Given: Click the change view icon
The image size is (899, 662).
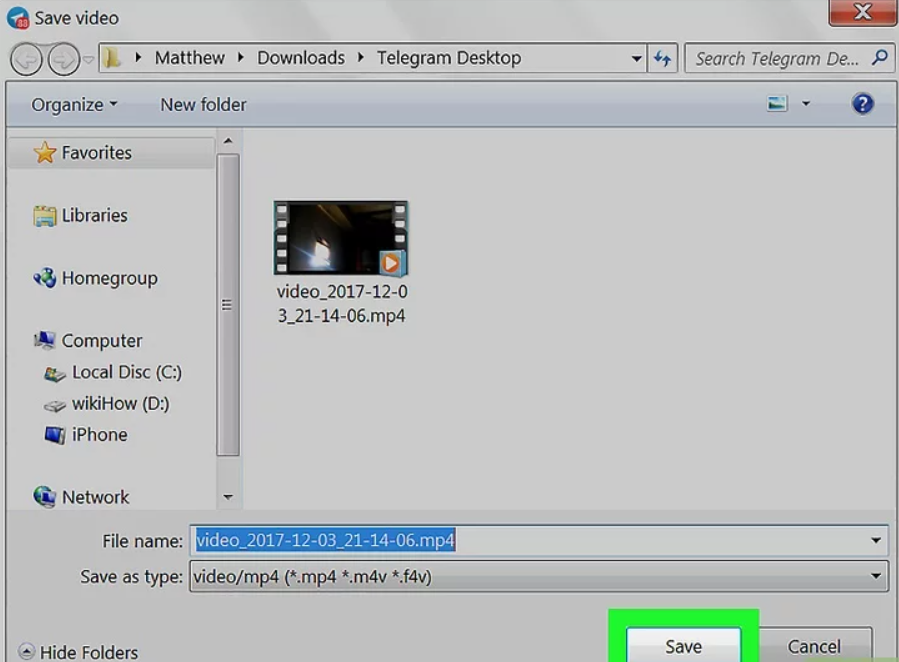Looking at the screenshot, I should pos(777,104).
